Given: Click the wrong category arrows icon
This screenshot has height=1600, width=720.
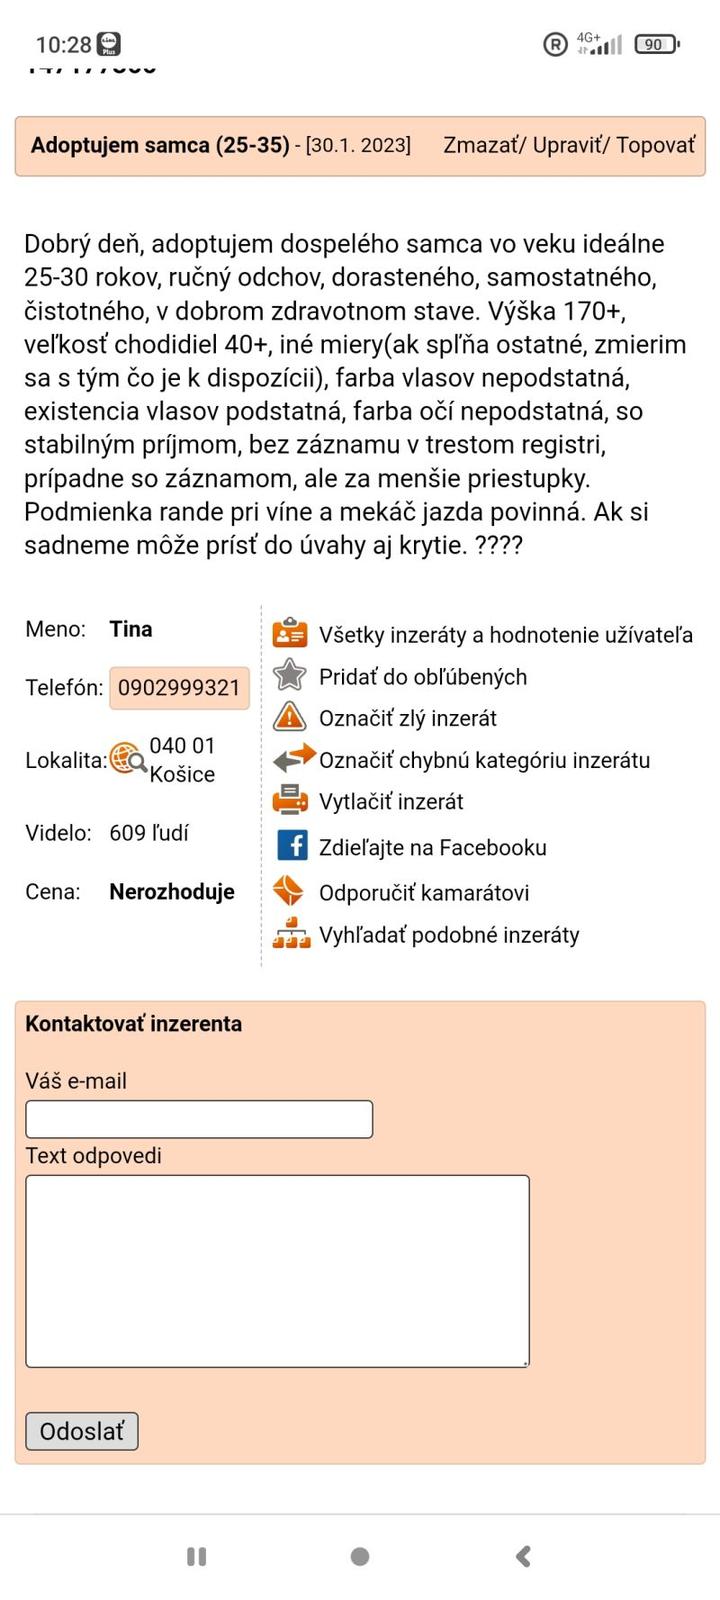Looking at the screenshot, I should [293, 759].
